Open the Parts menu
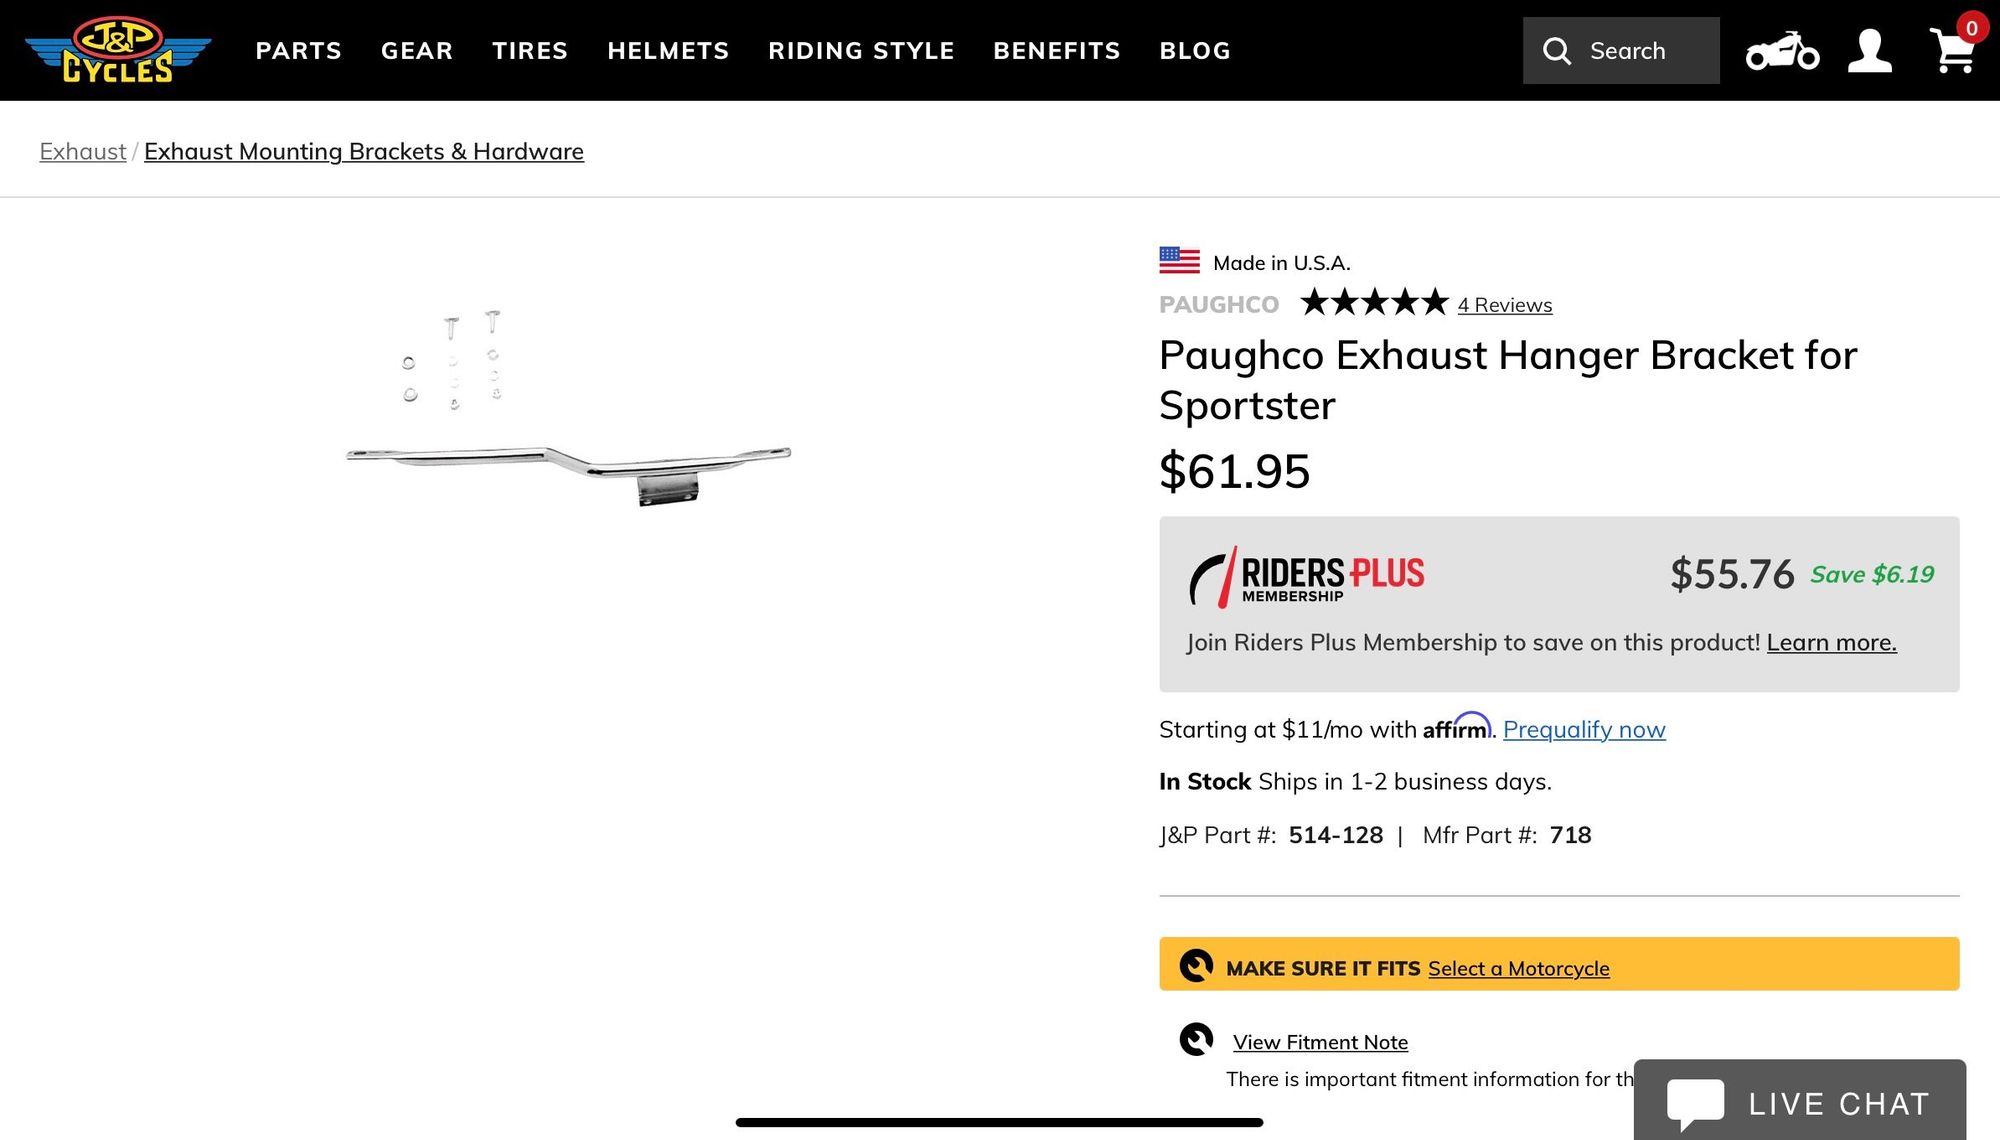Image resolution: width=2000 pixels, height=1140 pixels. pos(298,51)
